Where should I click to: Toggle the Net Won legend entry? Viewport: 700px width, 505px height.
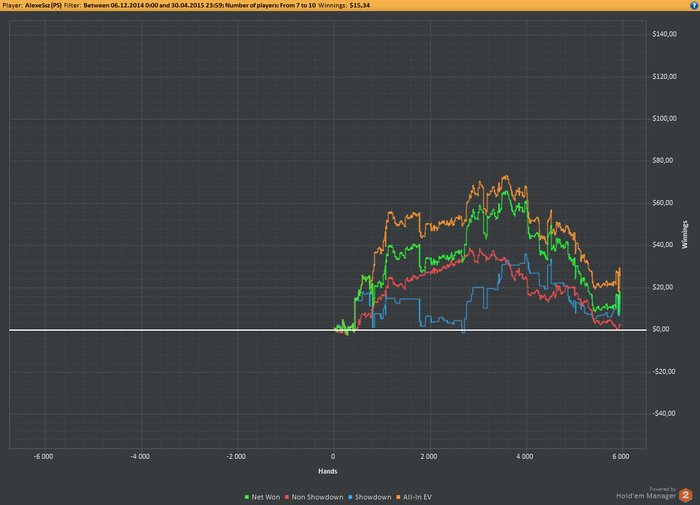262,497
